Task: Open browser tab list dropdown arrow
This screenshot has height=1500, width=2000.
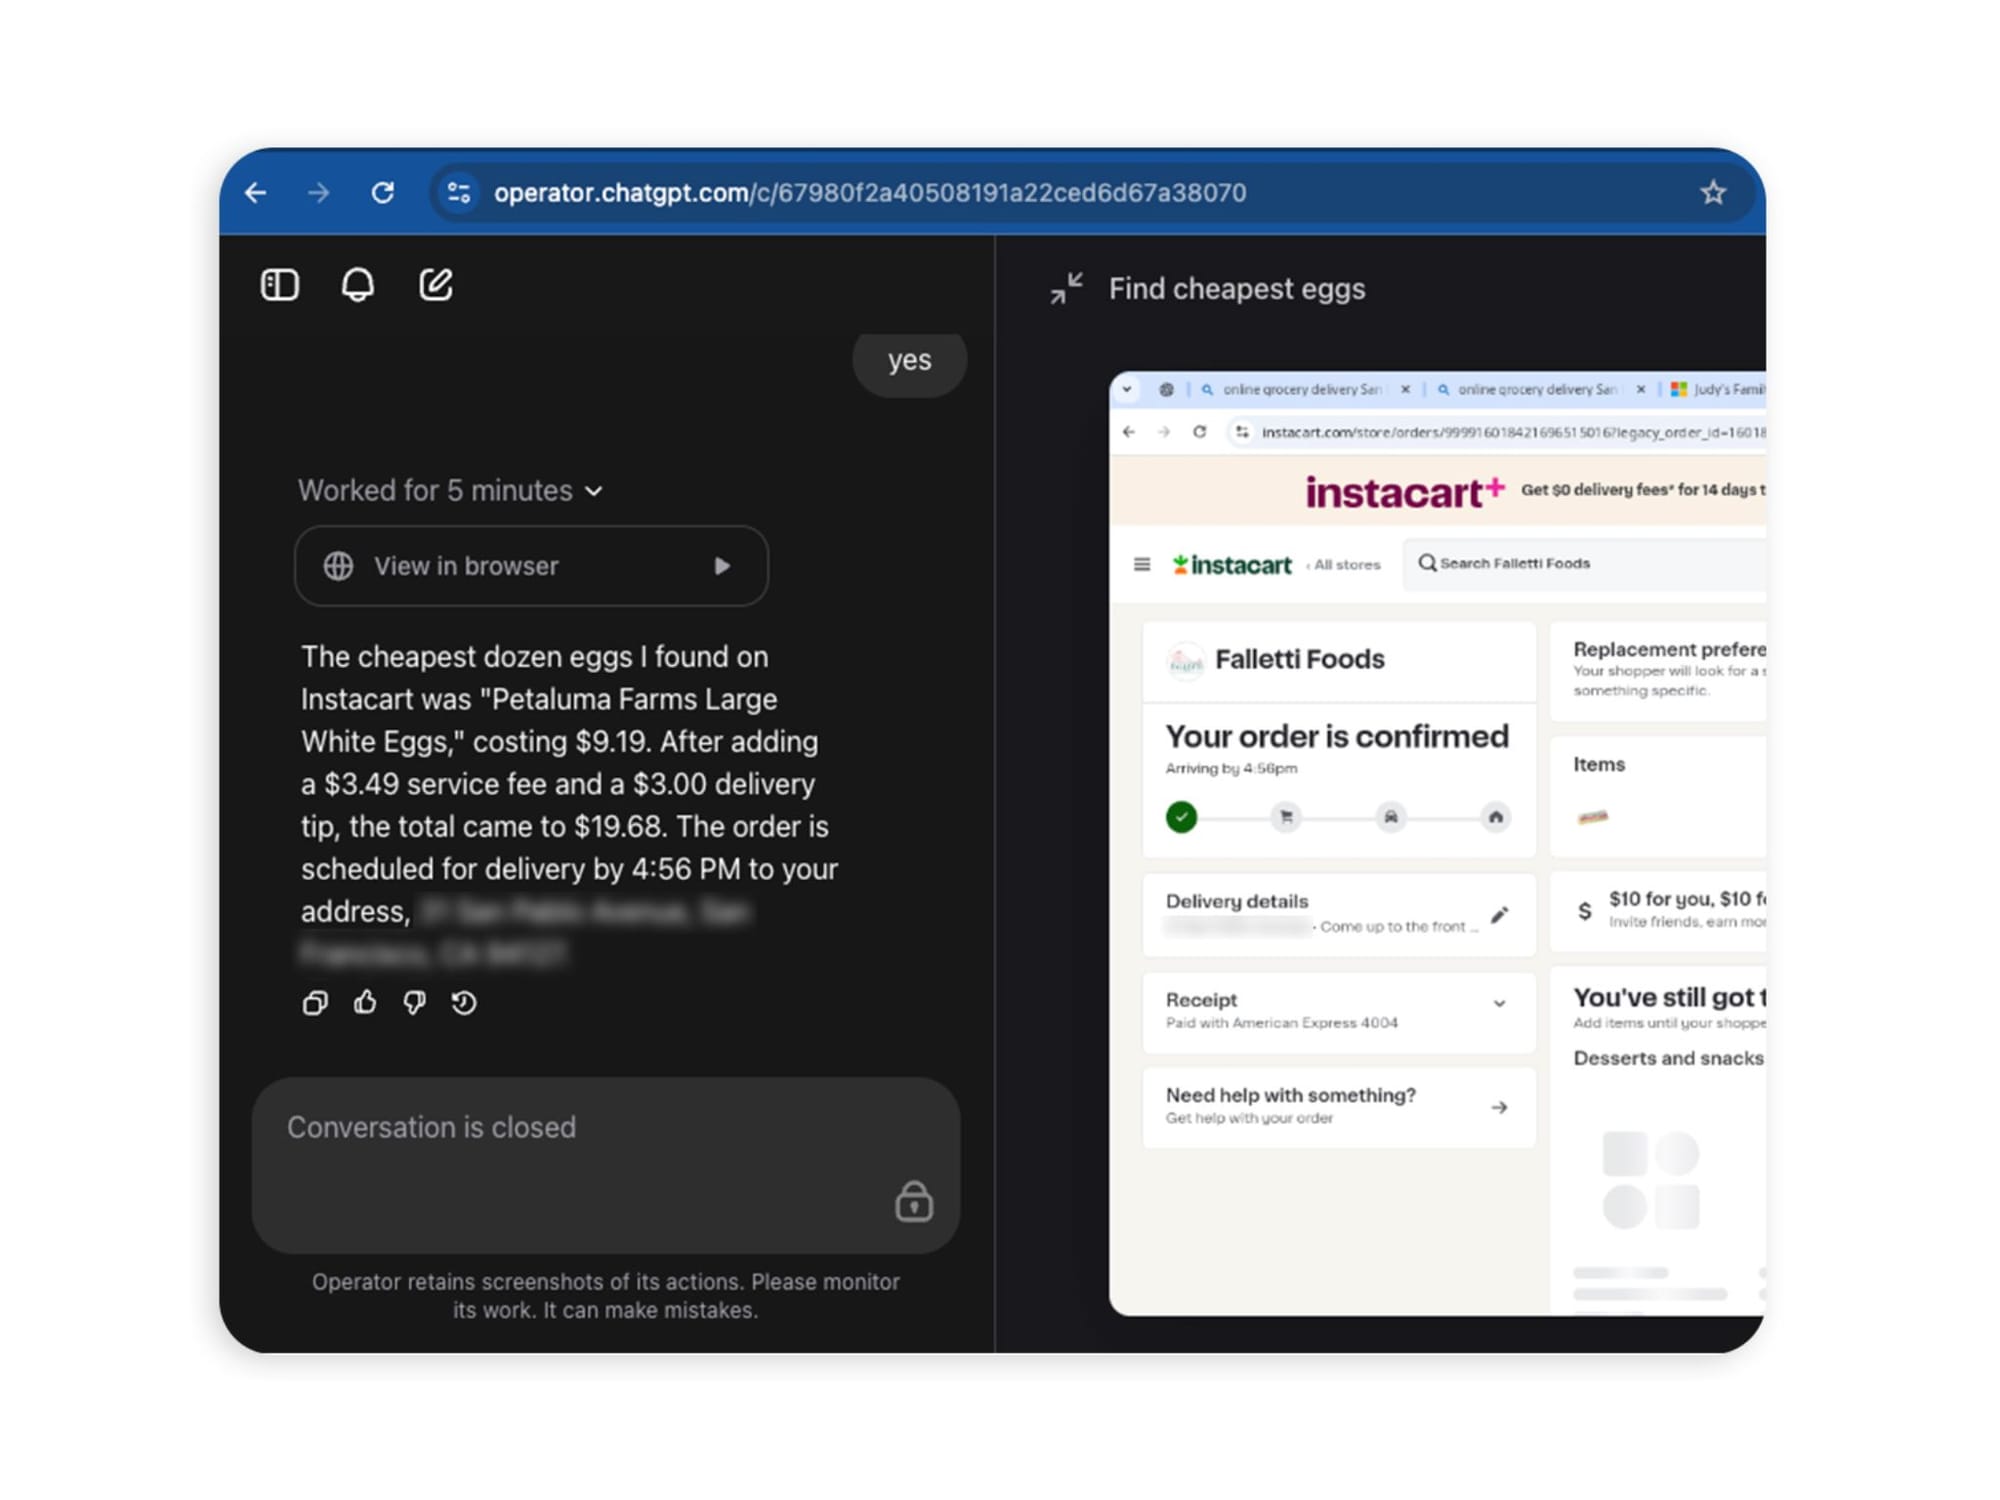Action: [x=1127, y=389]
